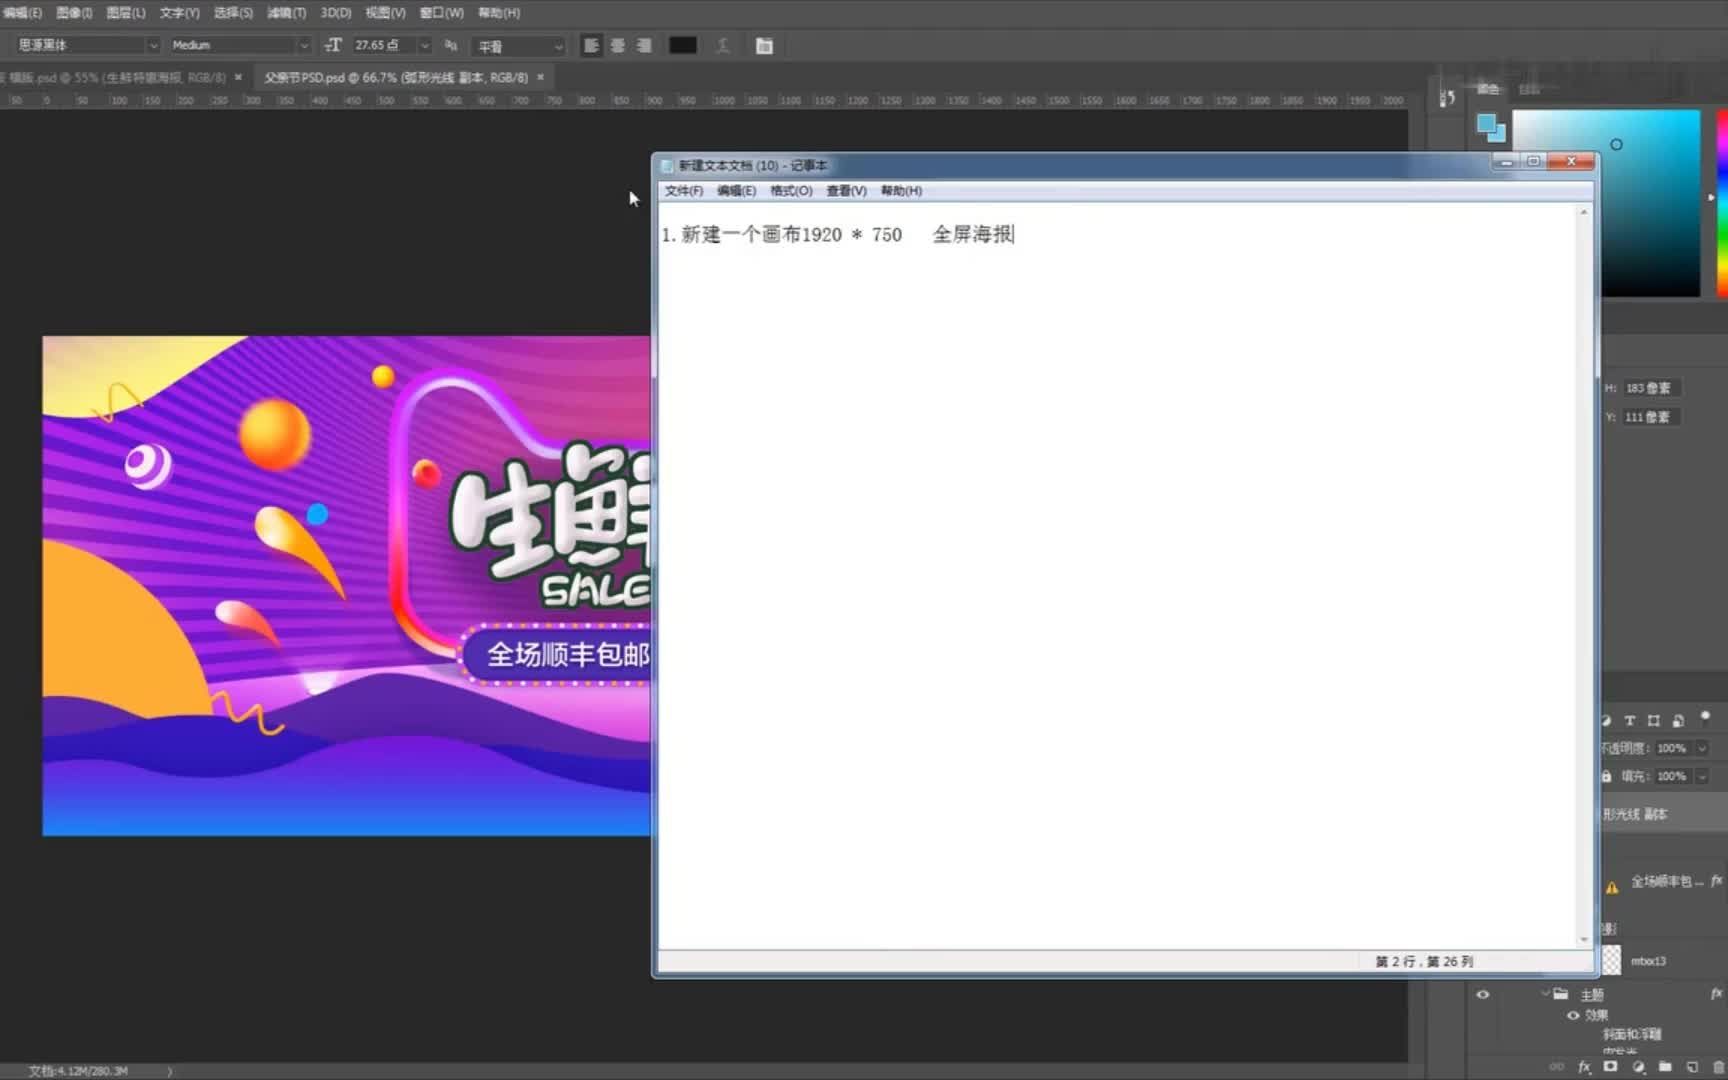Toggle Character and Paragraph panels icon
The image size is (1728, 1080).
click(764, 45)
